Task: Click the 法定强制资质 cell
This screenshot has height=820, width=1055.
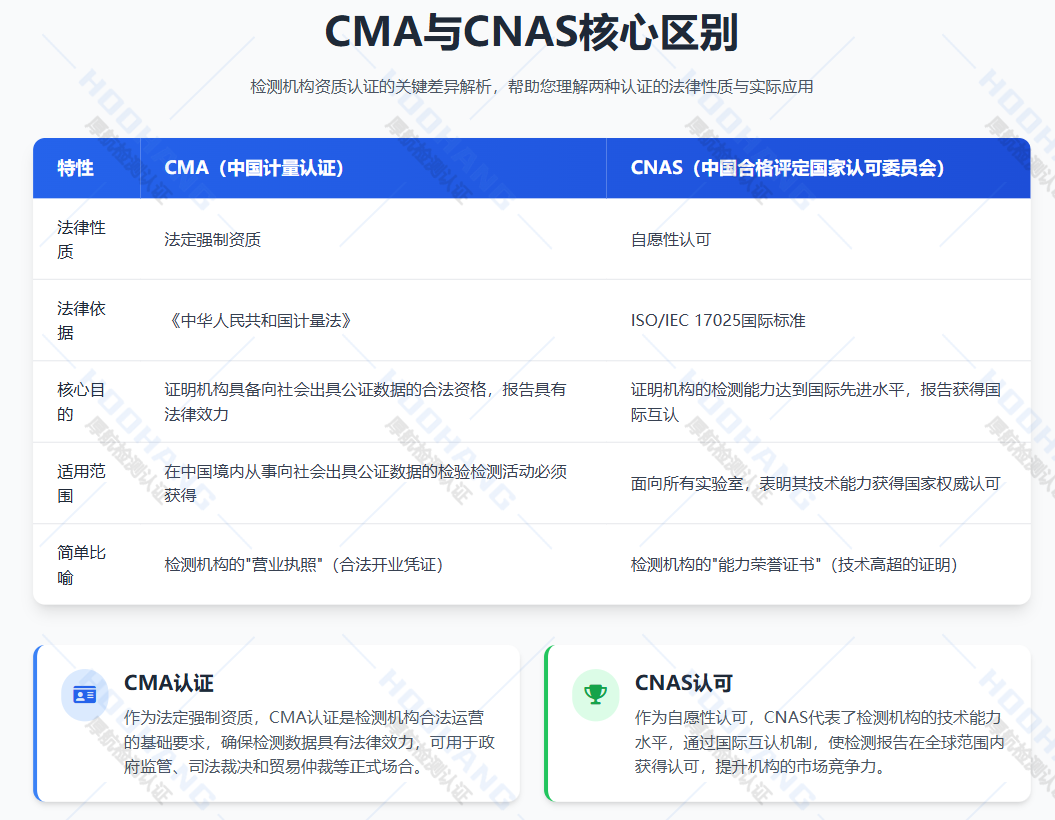Action: point(213,240)
